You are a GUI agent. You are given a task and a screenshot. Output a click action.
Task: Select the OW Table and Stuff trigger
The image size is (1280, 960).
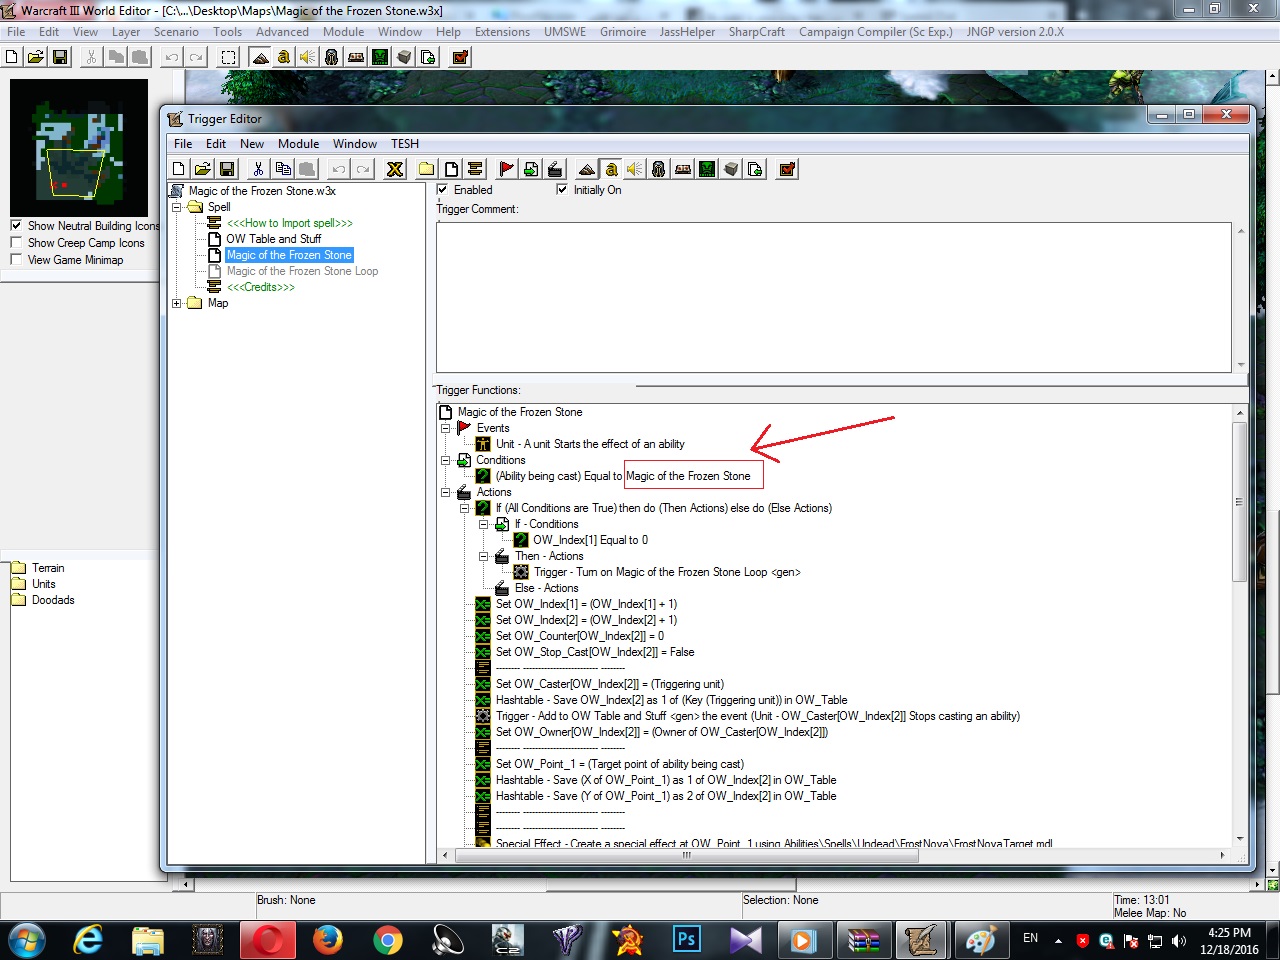pyautogui.click(x=273, y=239)
